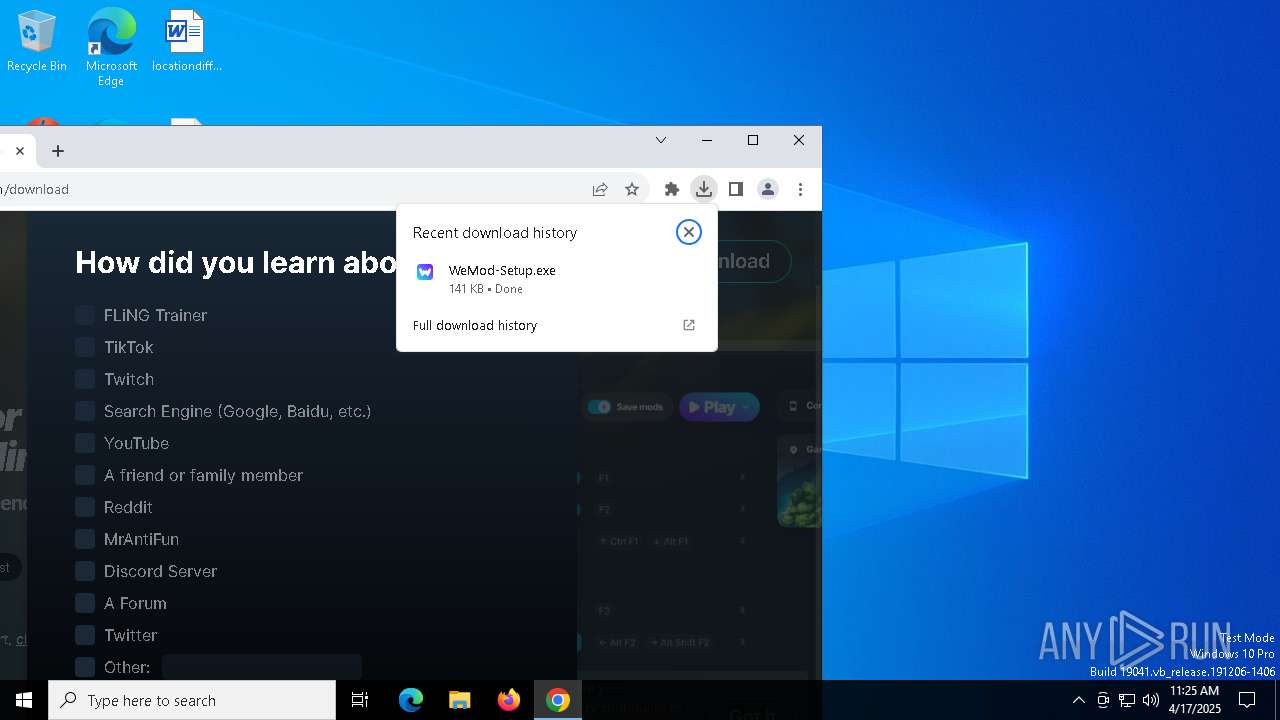Close the recent download history popup

click(689, 232)
